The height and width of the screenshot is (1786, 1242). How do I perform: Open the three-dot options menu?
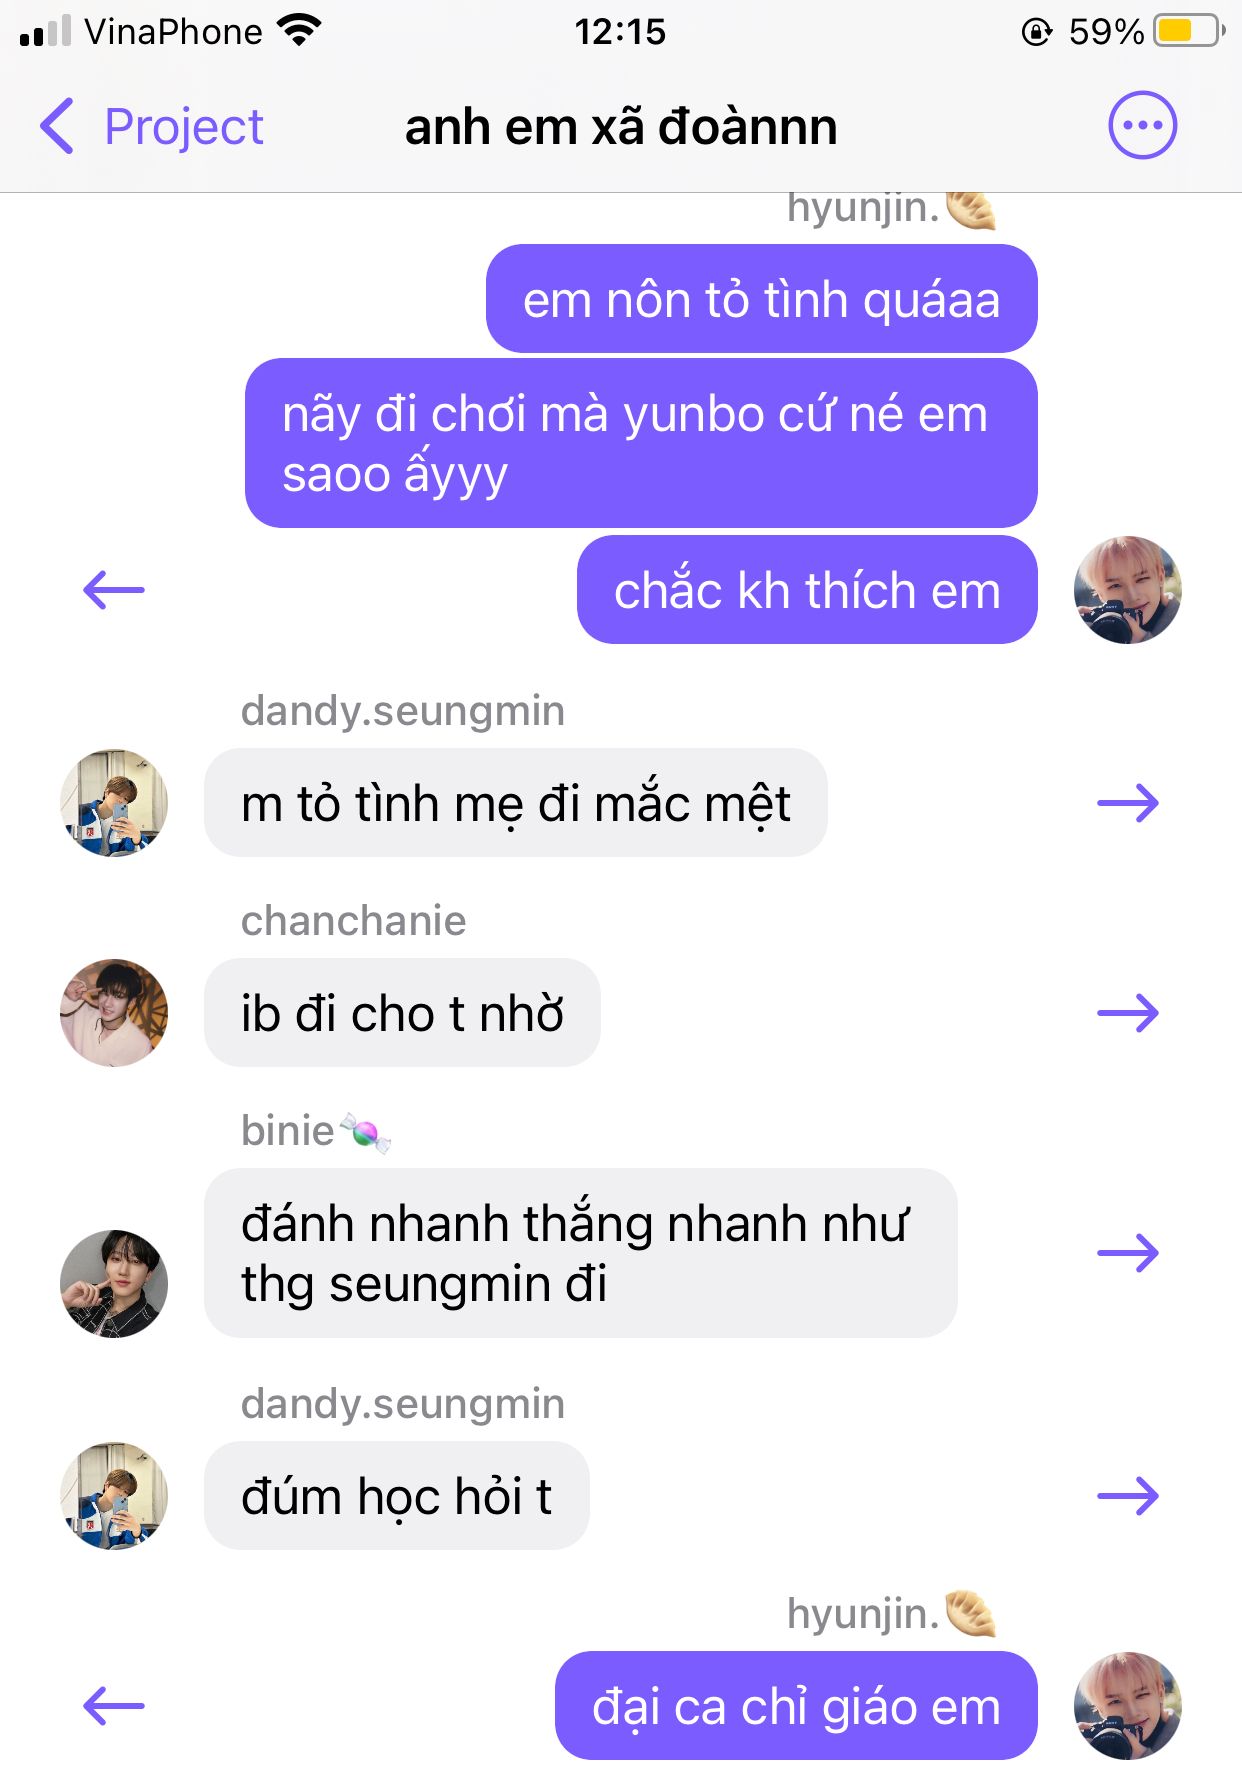click(x=1142, y=126)
